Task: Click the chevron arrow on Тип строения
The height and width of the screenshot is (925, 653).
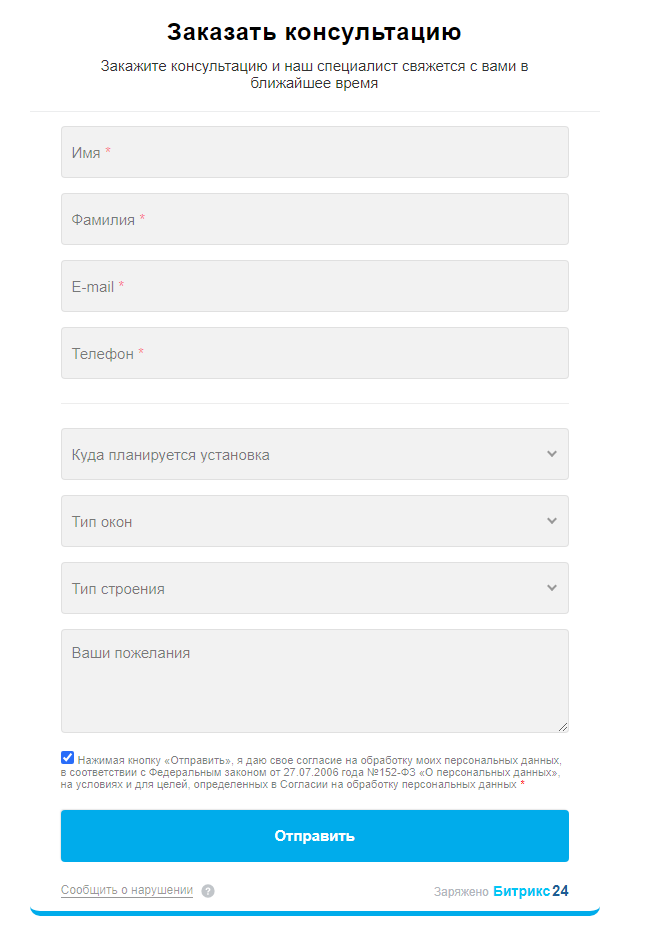Action: point(551,588)
